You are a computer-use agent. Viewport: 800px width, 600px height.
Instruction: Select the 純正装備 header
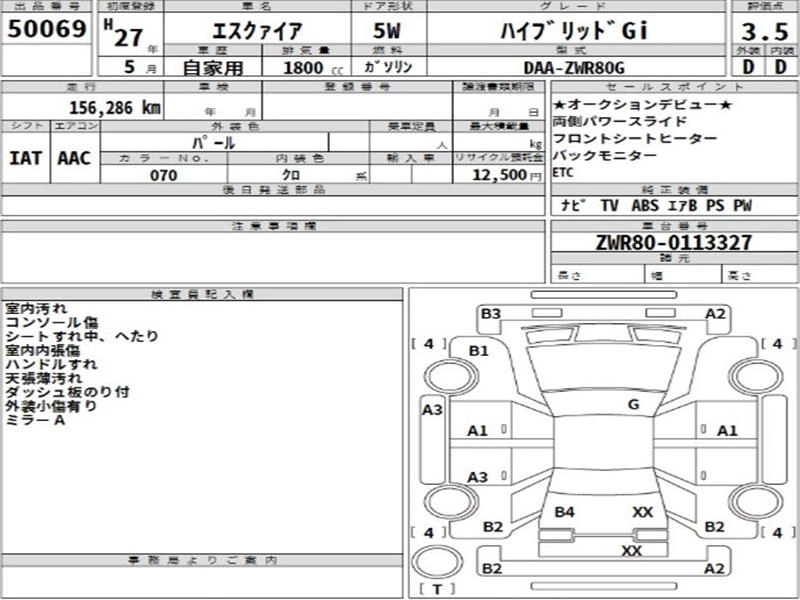tap(674, 190)
